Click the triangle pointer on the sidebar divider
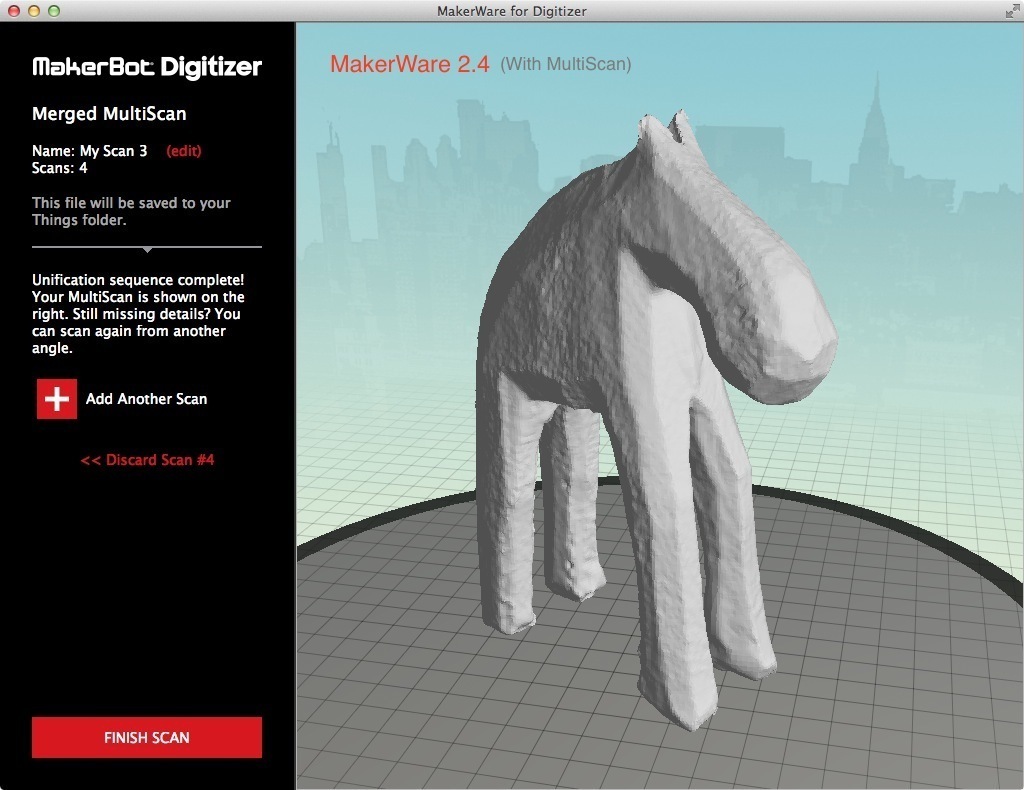The image size is (1024, 790). point(147,250)
